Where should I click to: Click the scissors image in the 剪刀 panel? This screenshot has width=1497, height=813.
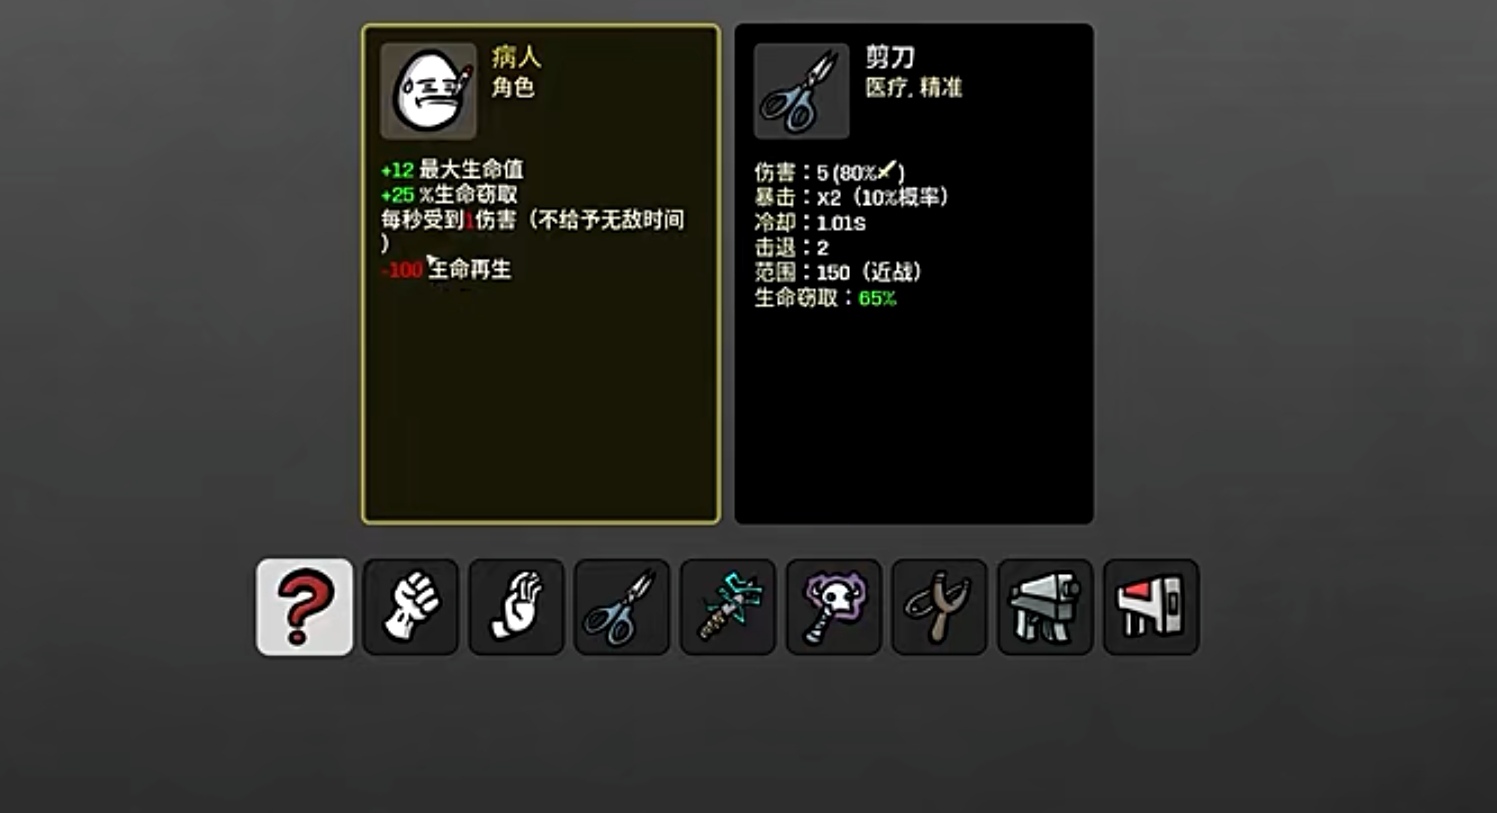coord(802,91)
